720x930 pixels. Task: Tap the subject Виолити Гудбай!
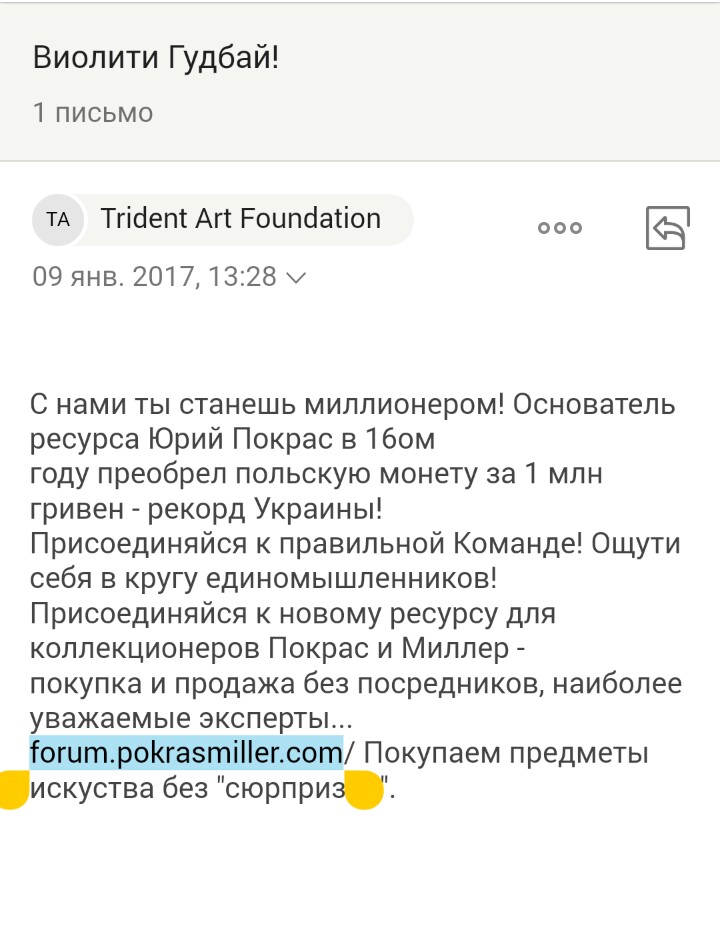[155, 58]
